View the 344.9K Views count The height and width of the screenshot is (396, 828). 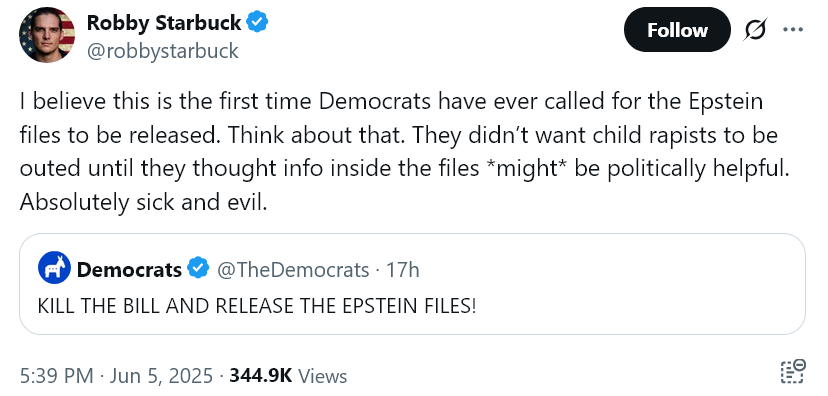pyautogui.click(x=288, y=376)
